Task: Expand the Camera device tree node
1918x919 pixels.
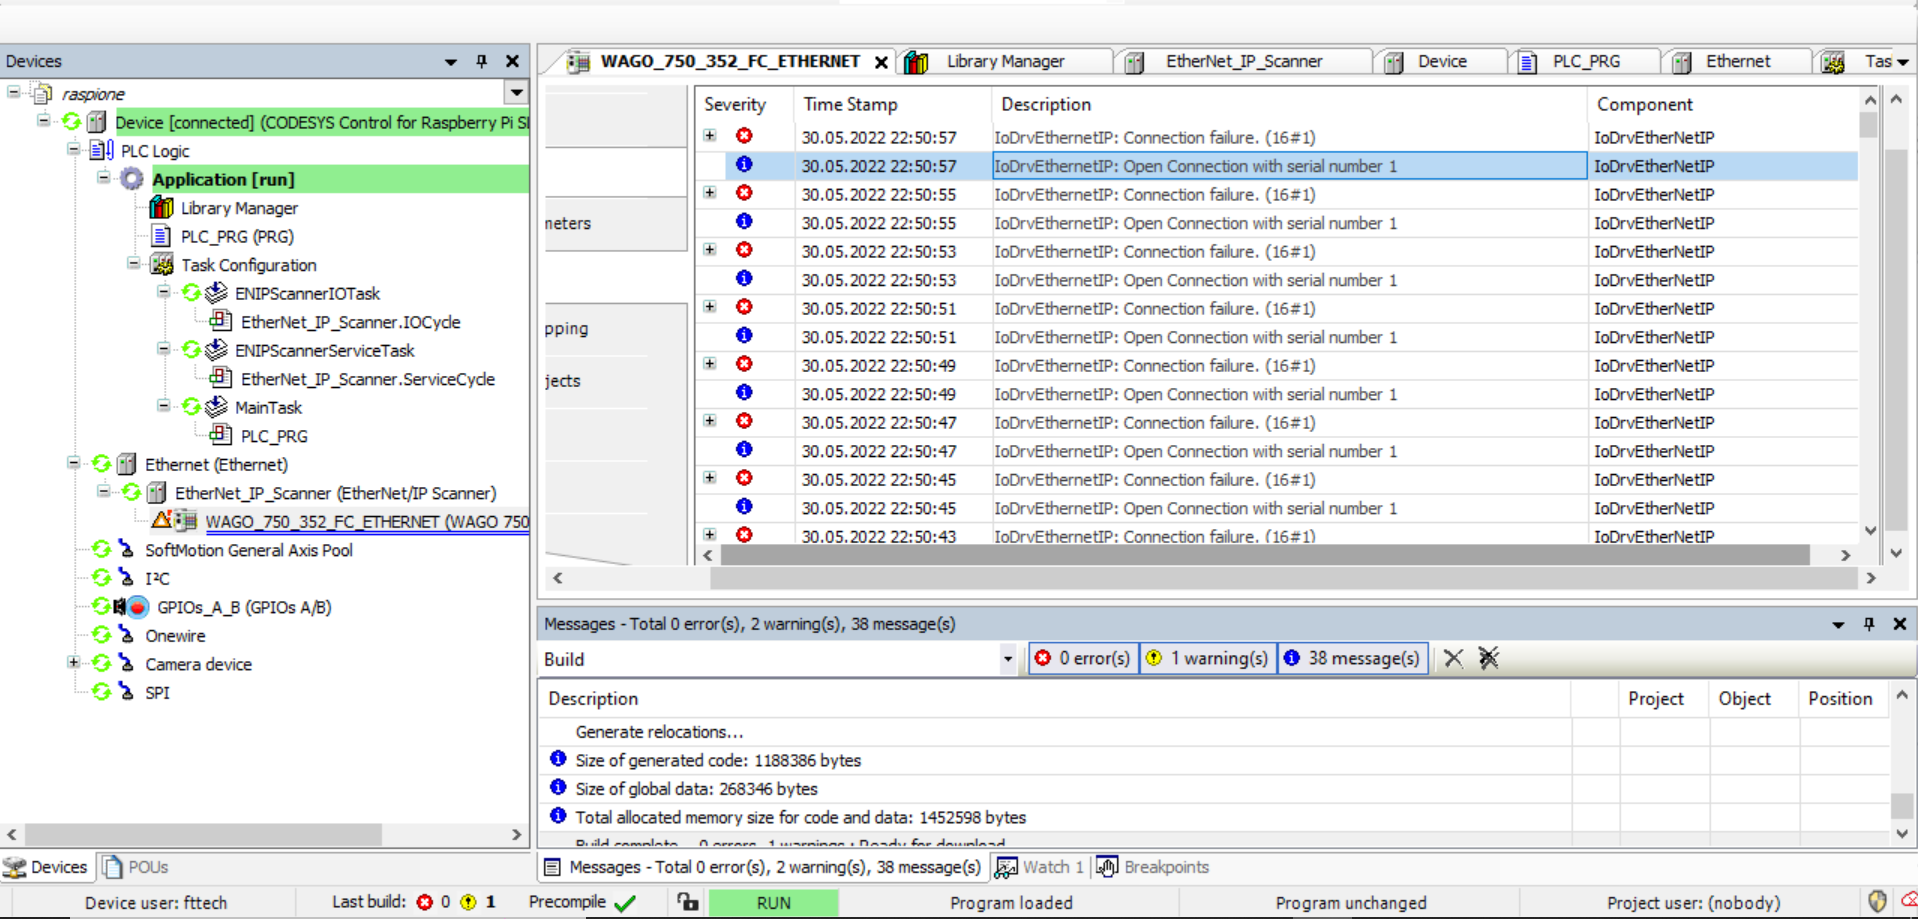Action: (73, 663)
